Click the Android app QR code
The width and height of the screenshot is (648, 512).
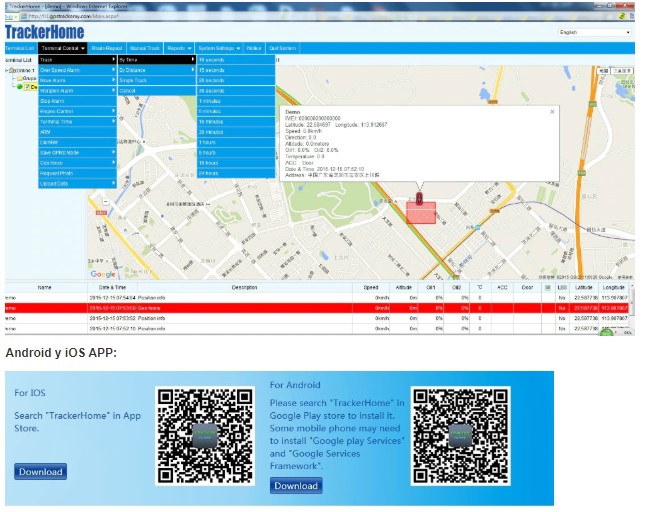[x=460, y=436]
